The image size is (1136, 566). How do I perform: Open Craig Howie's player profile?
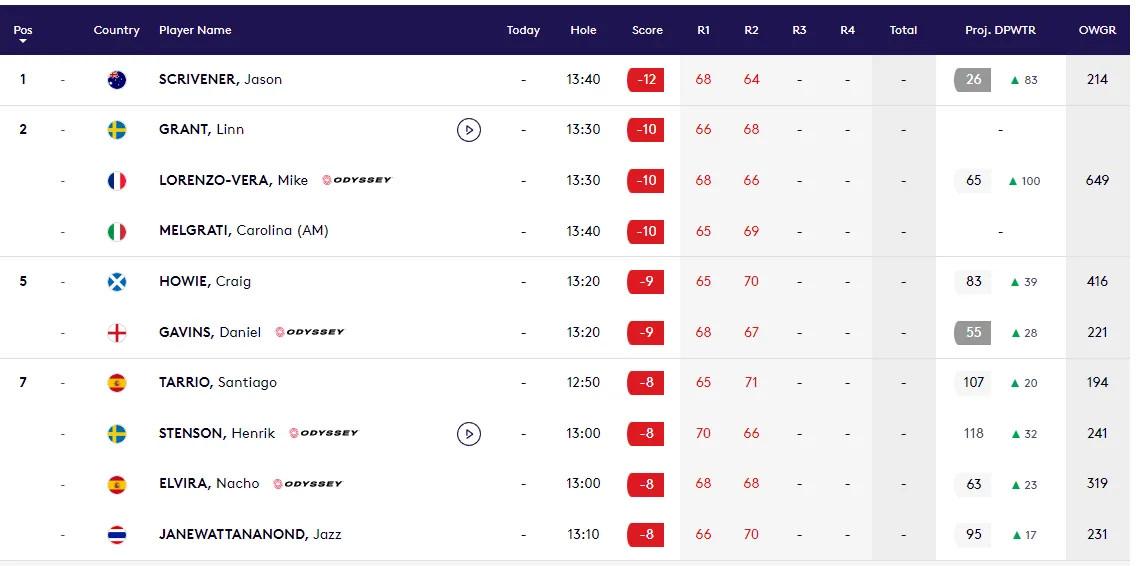pos(205,282)
